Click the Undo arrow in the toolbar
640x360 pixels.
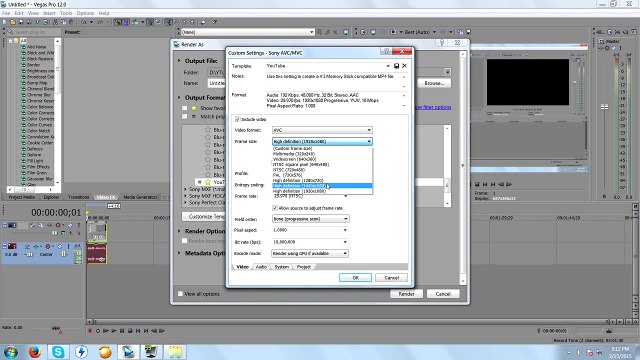84,22
